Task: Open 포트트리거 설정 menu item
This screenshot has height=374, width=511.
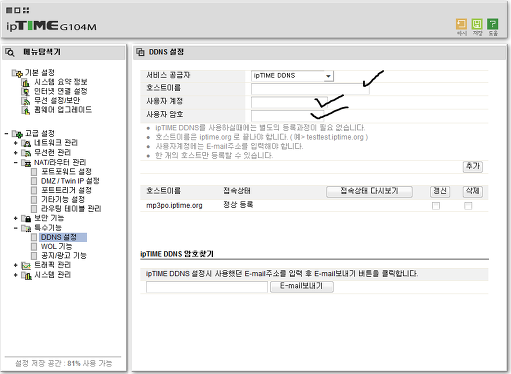Action: (x=66, y=190)
